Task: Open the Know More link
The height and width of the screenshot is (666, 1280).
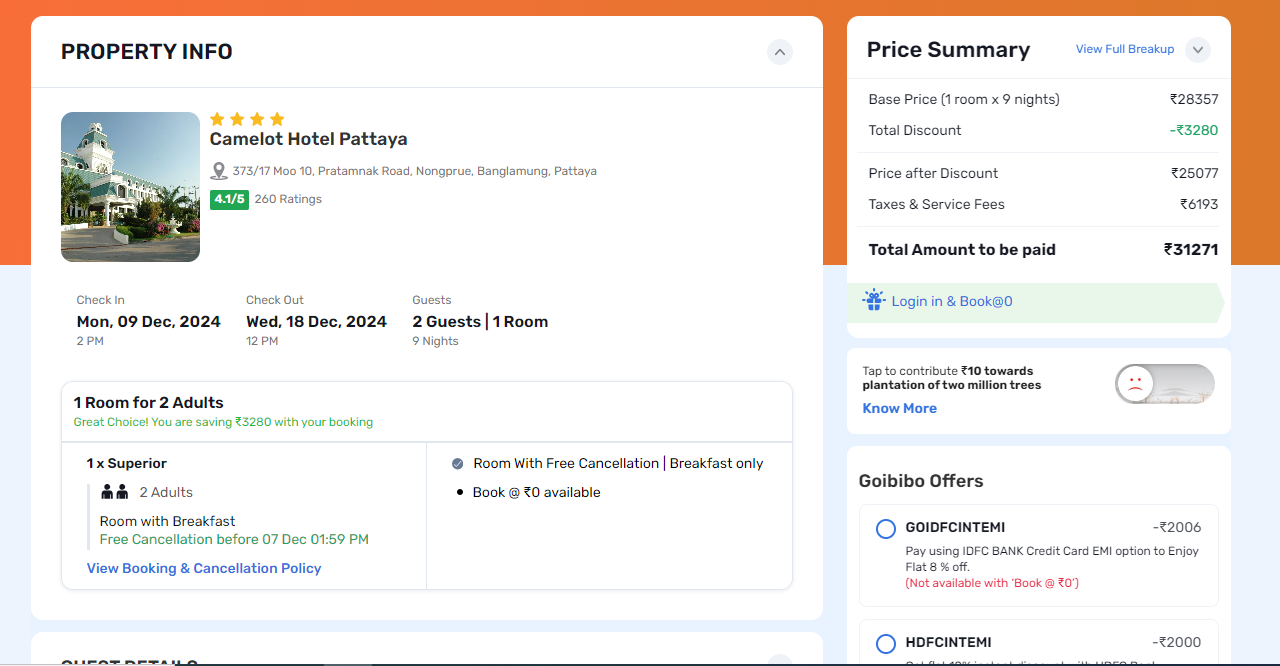Action: pos(900,408)
